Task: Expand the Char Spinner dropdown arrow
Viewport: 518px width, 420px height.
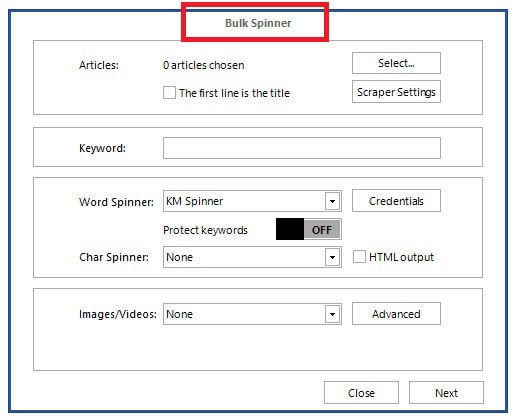Action: [332, 257]
